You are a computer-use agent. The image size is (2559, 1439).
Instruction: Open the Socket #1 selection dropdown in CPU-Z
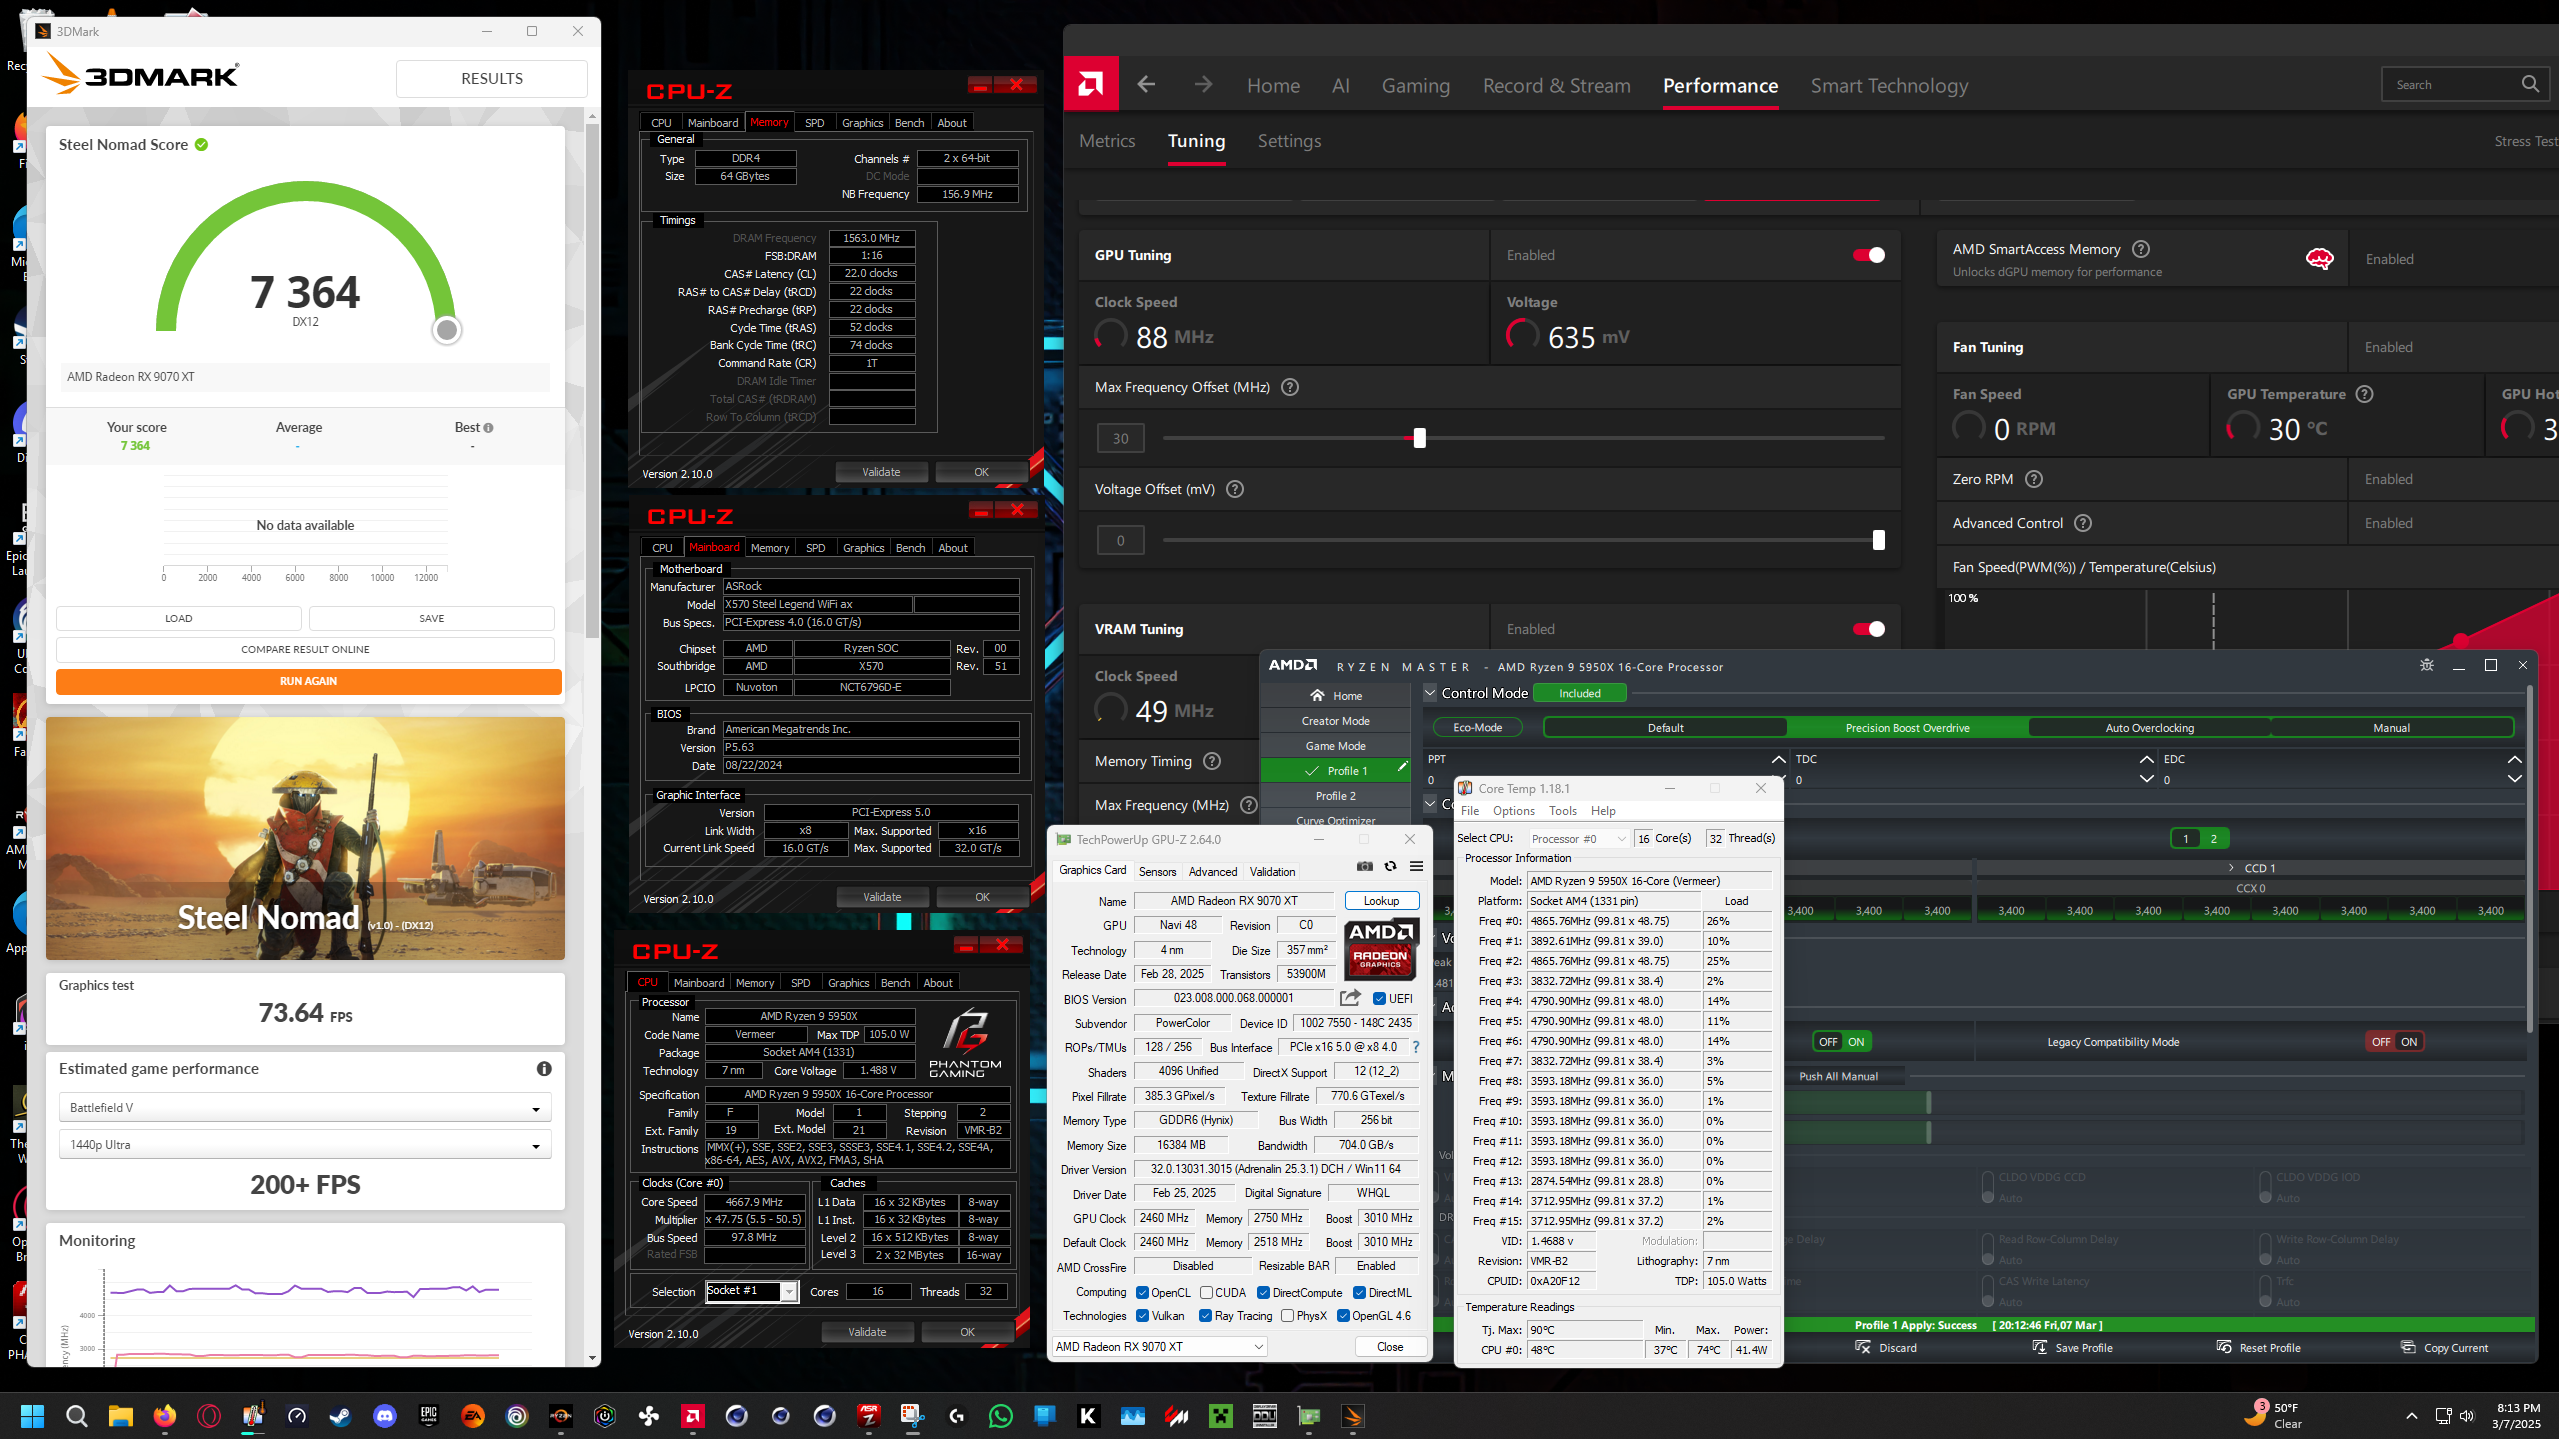[x=752, y=1291]
